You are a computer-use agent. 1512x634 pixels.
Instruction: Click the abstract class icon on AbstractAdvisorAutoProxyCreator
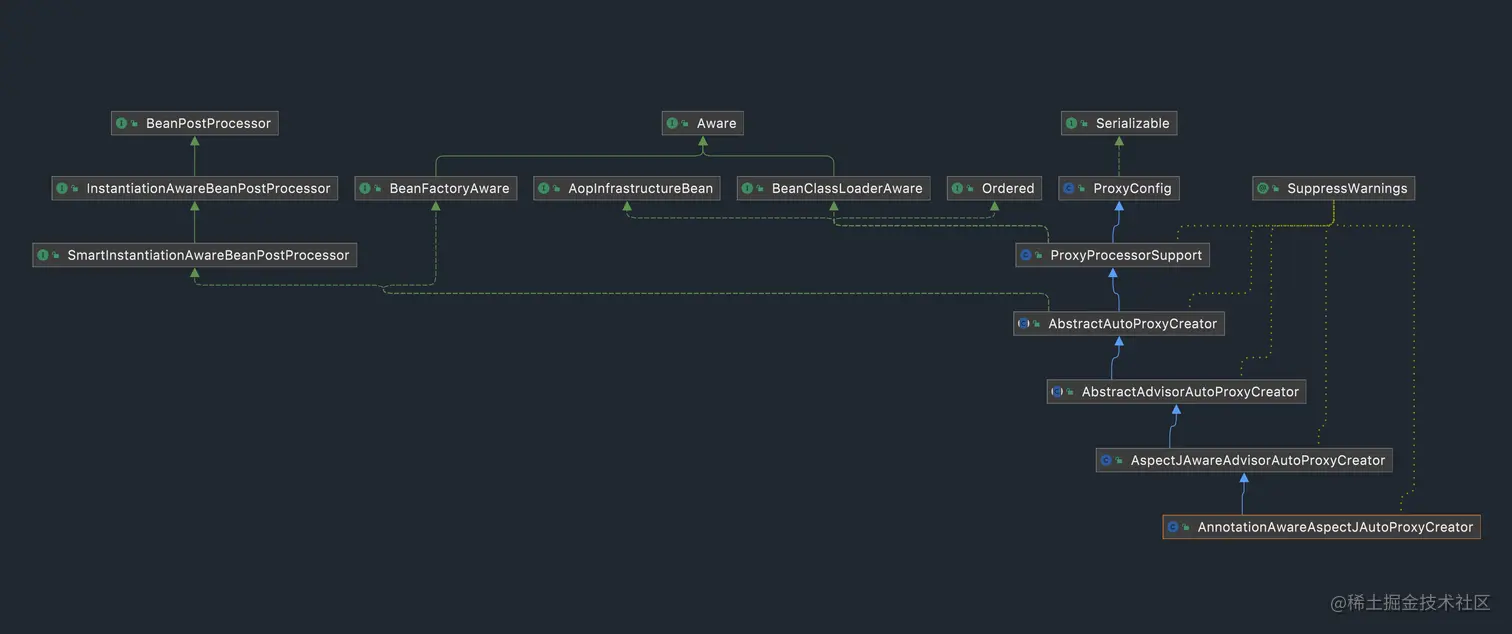point(1058,392)
